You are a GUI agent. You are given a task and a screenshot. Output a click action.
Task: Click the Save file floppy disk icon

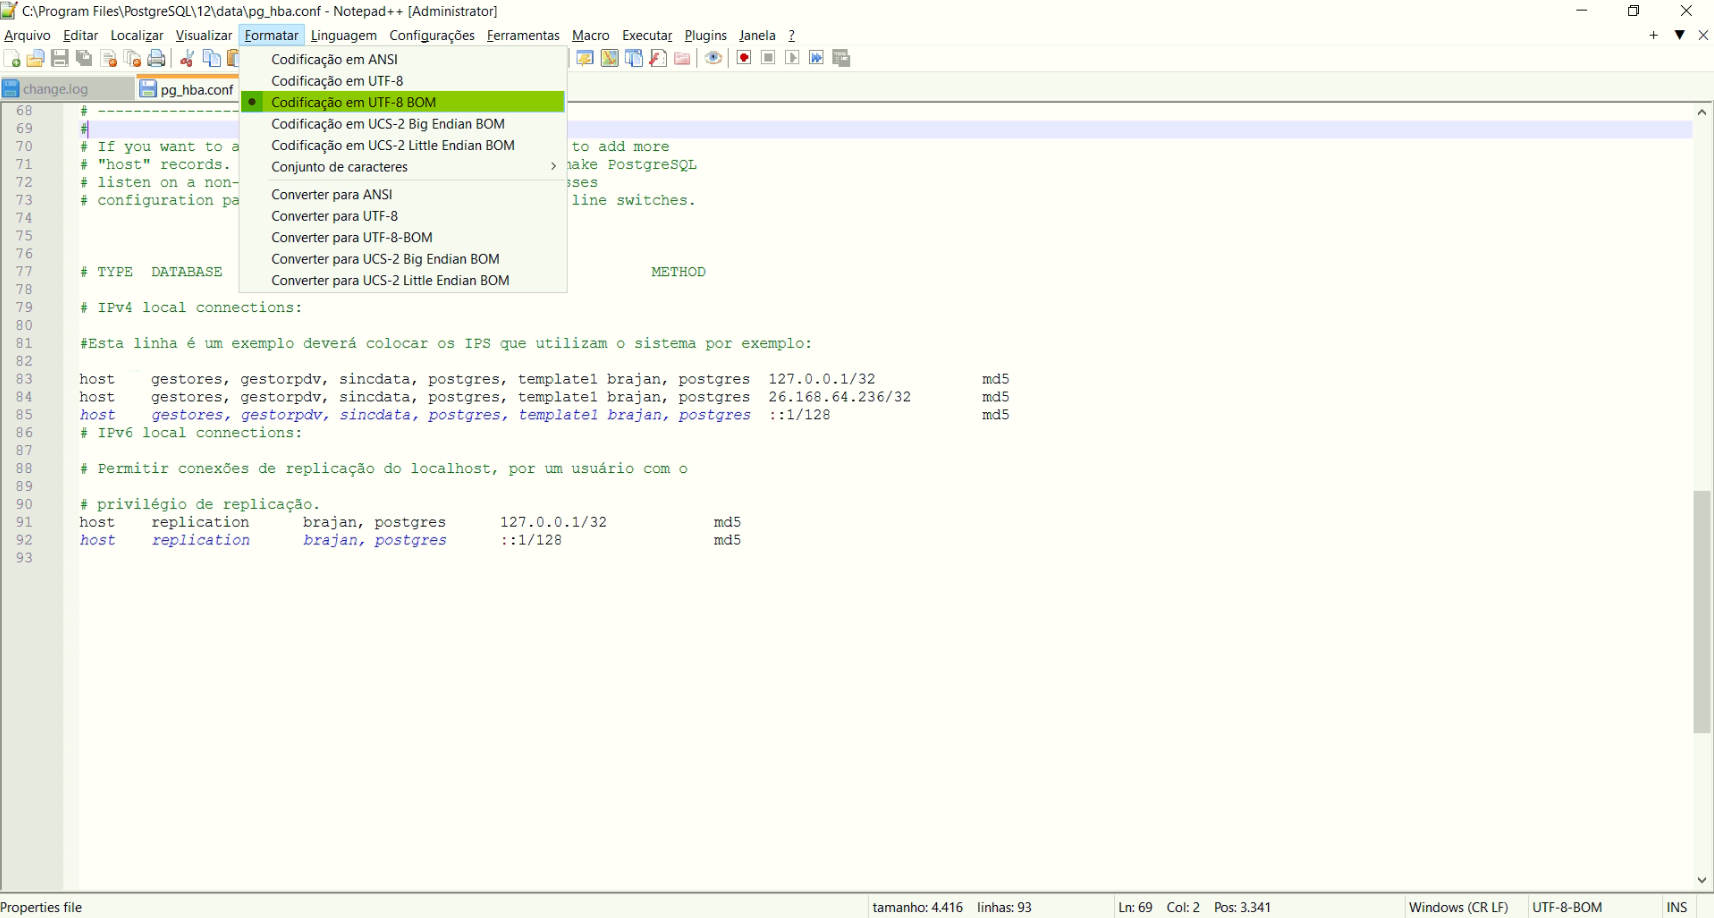pos(60,59)
